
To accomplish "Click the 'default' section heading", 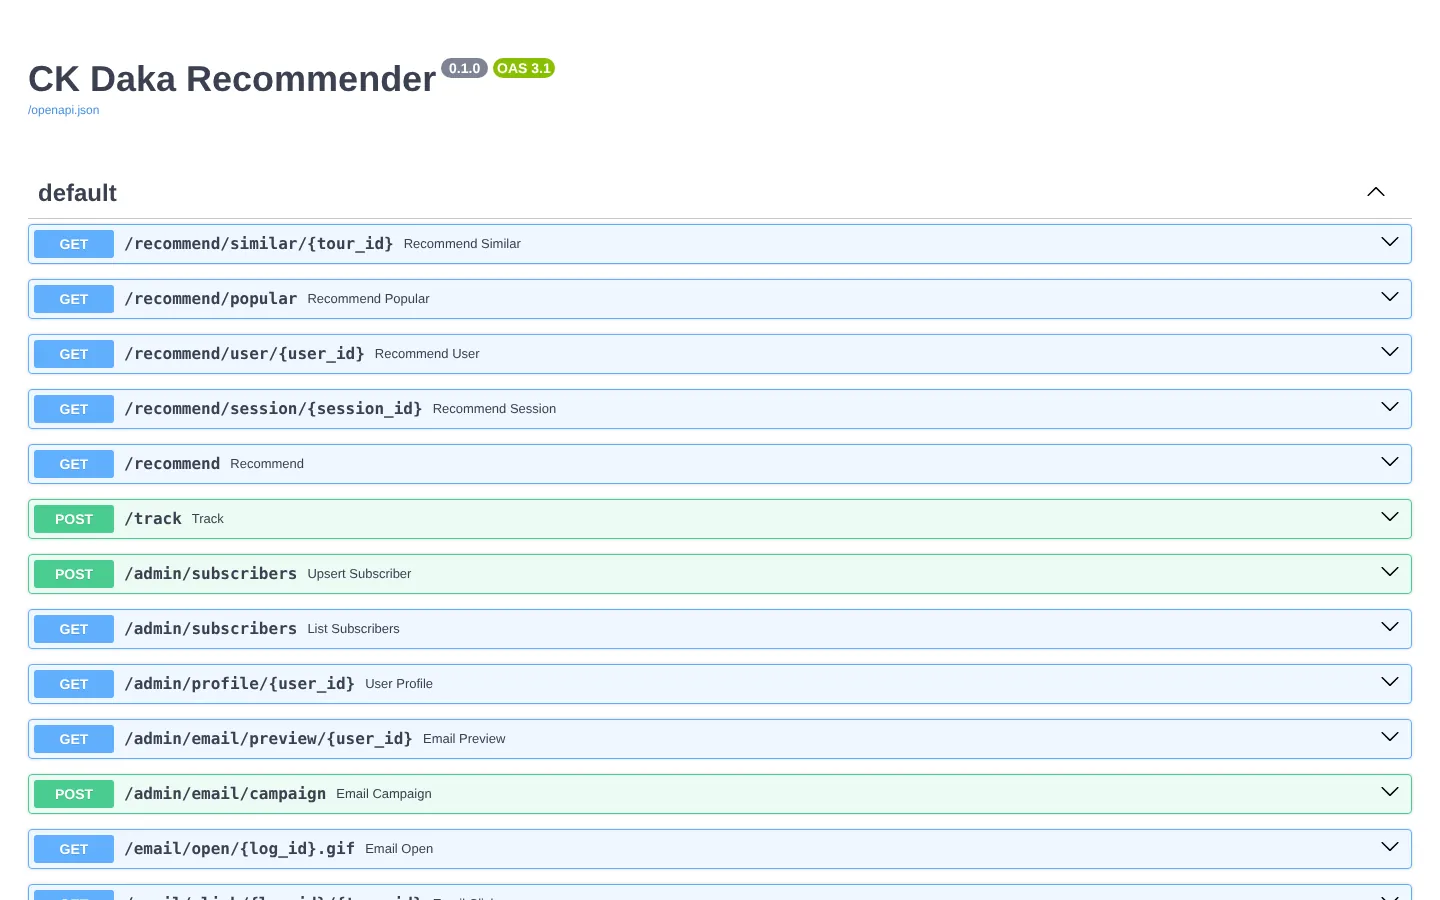I will coord(77,193).
